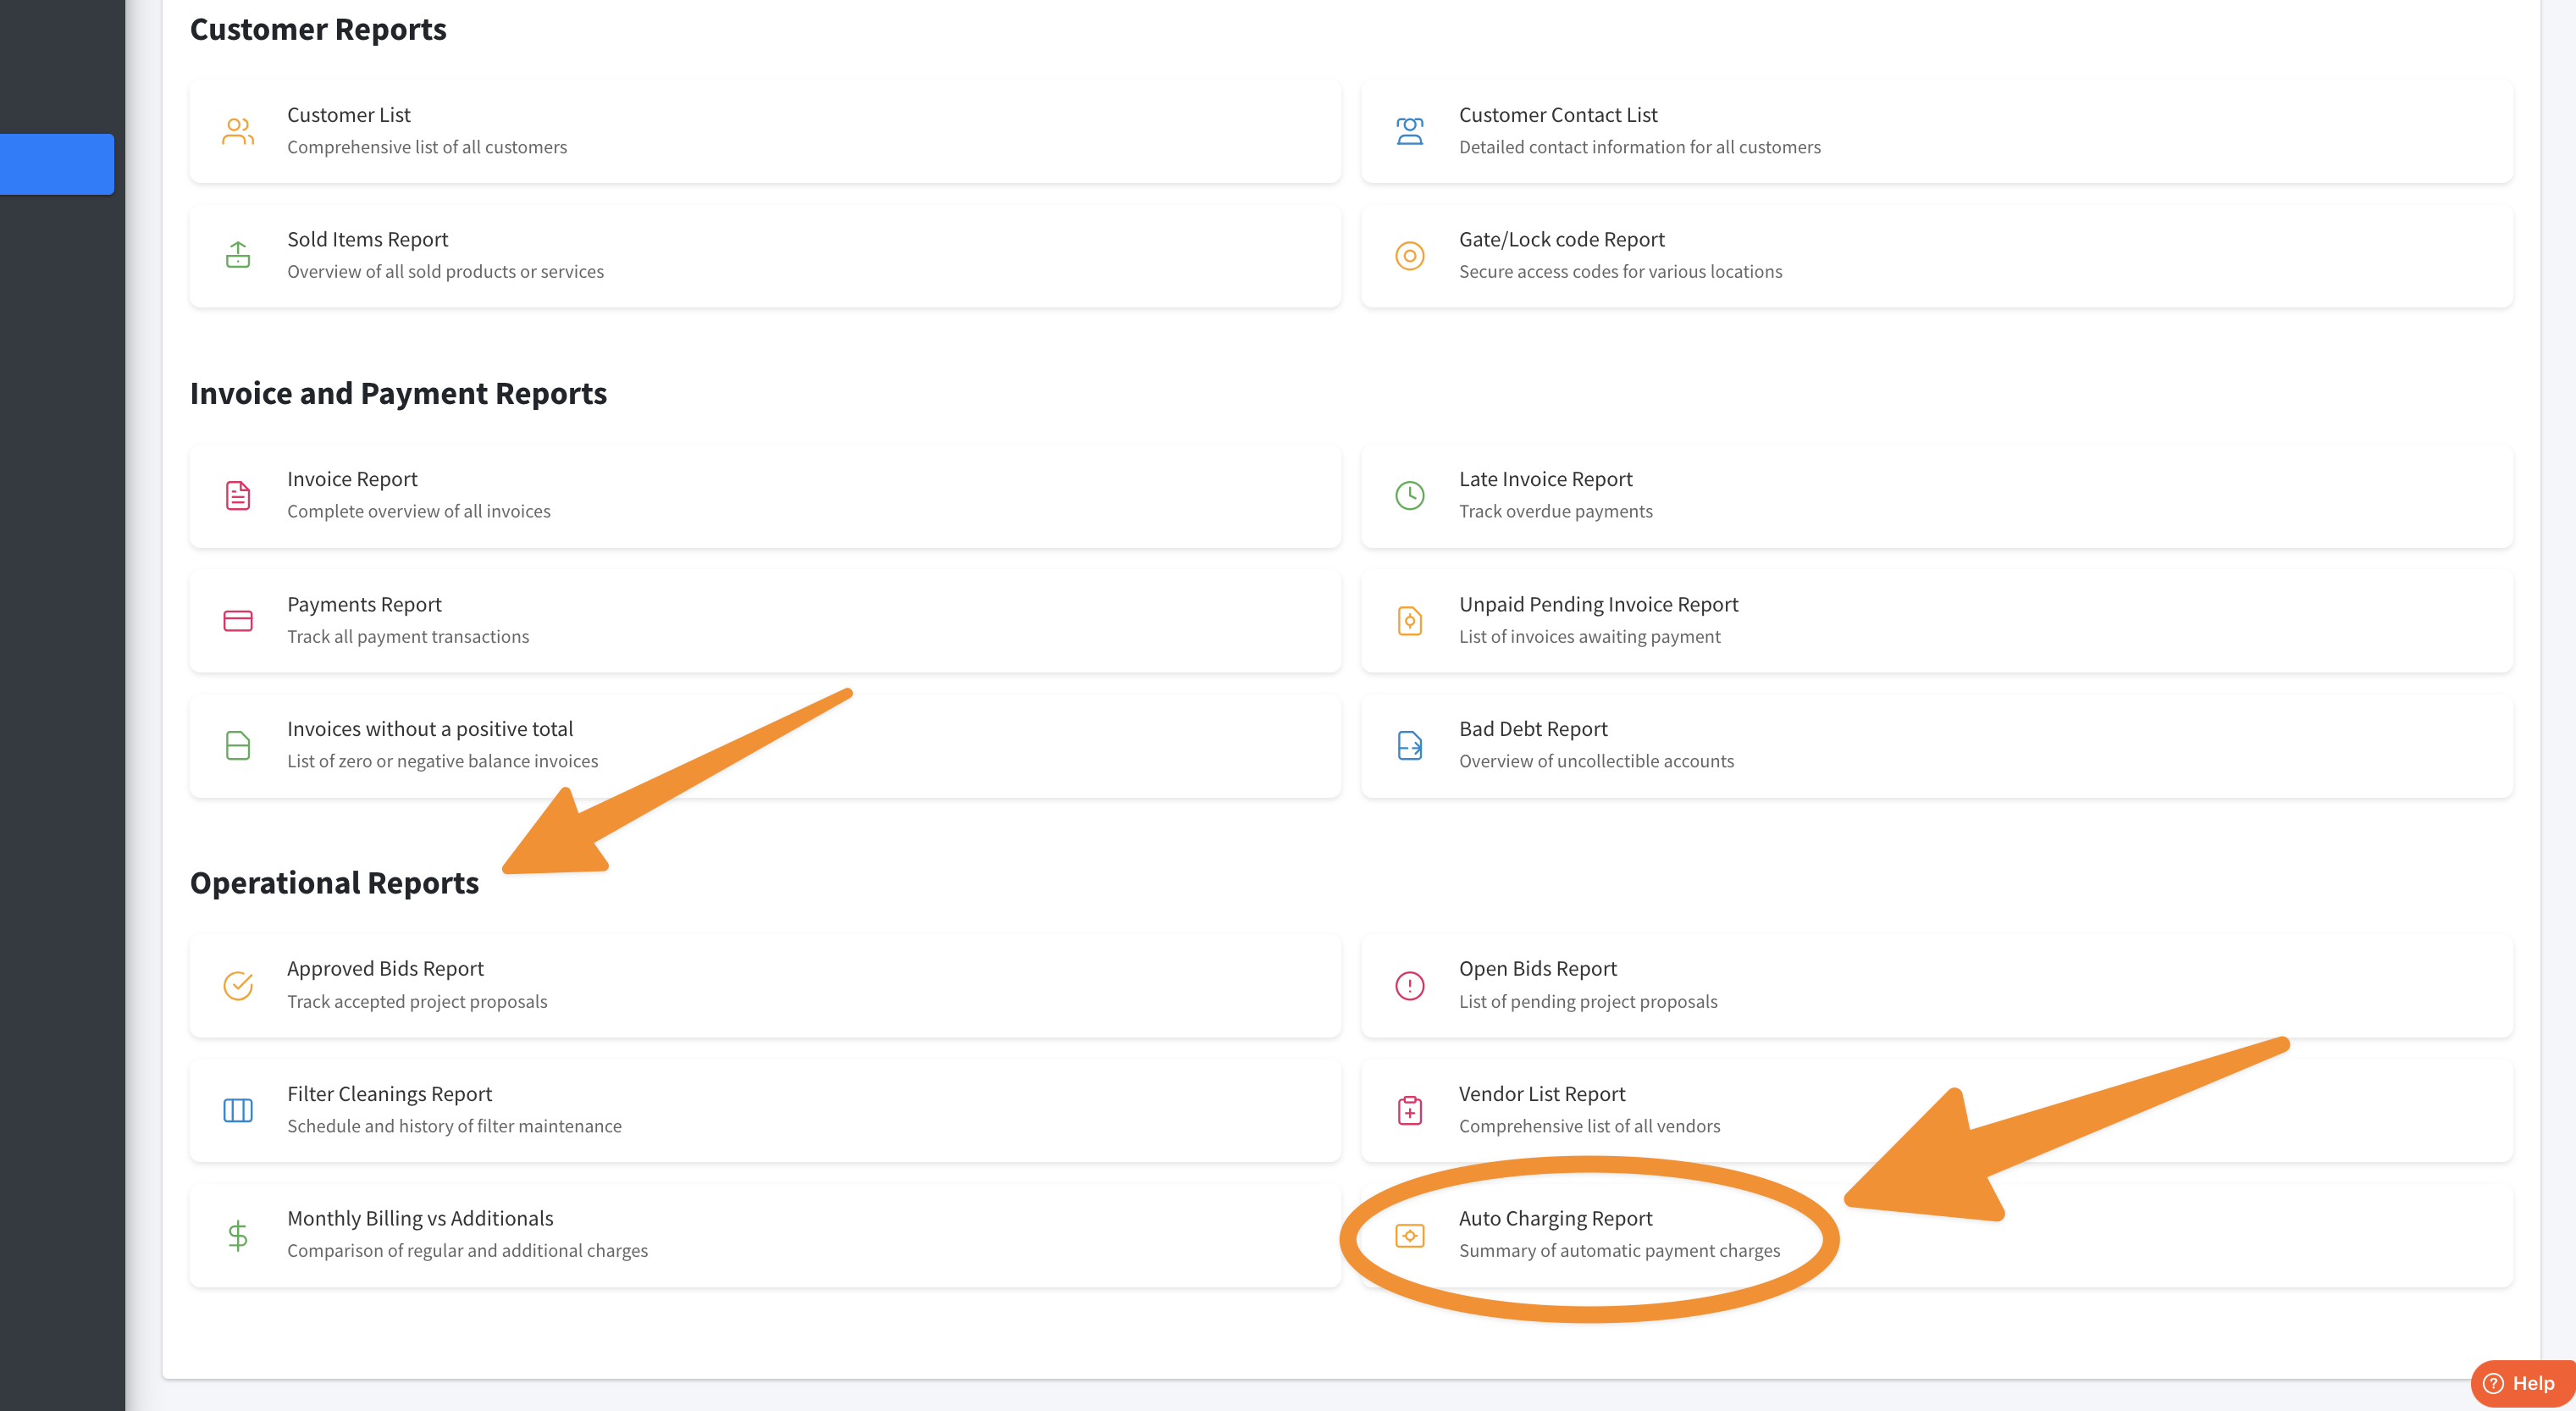Open Invoices without a positive total
The height and width of the screenshot is (1411, 2576).
[x=430, y=729]
